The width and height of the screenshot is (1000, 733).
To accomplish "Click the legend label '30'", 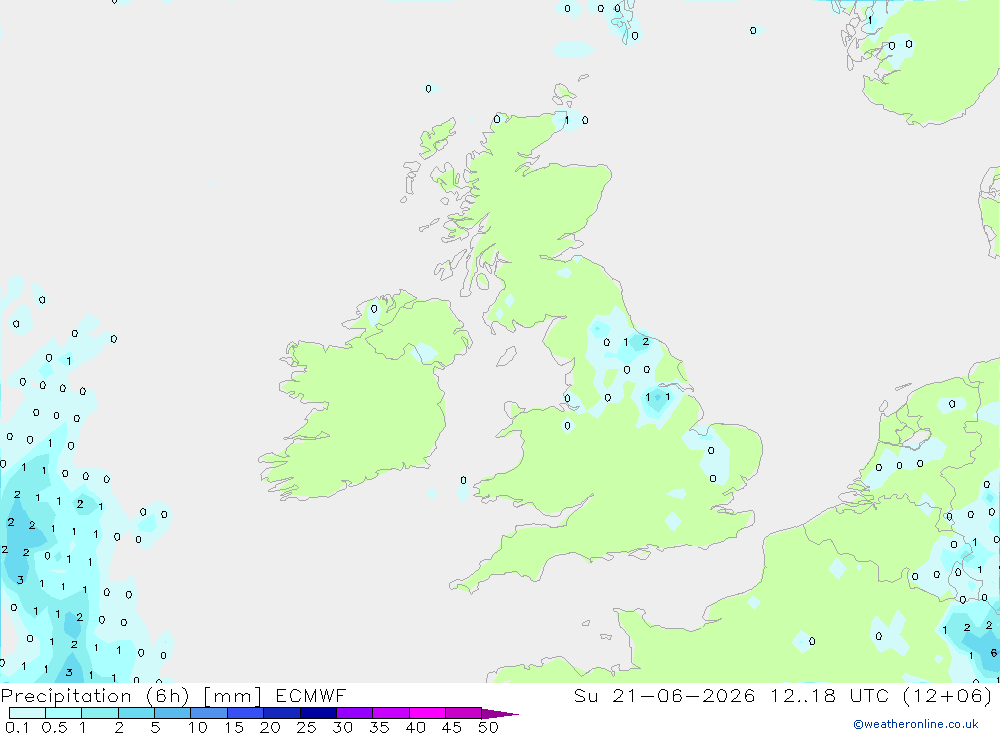I will pos(342,727).
